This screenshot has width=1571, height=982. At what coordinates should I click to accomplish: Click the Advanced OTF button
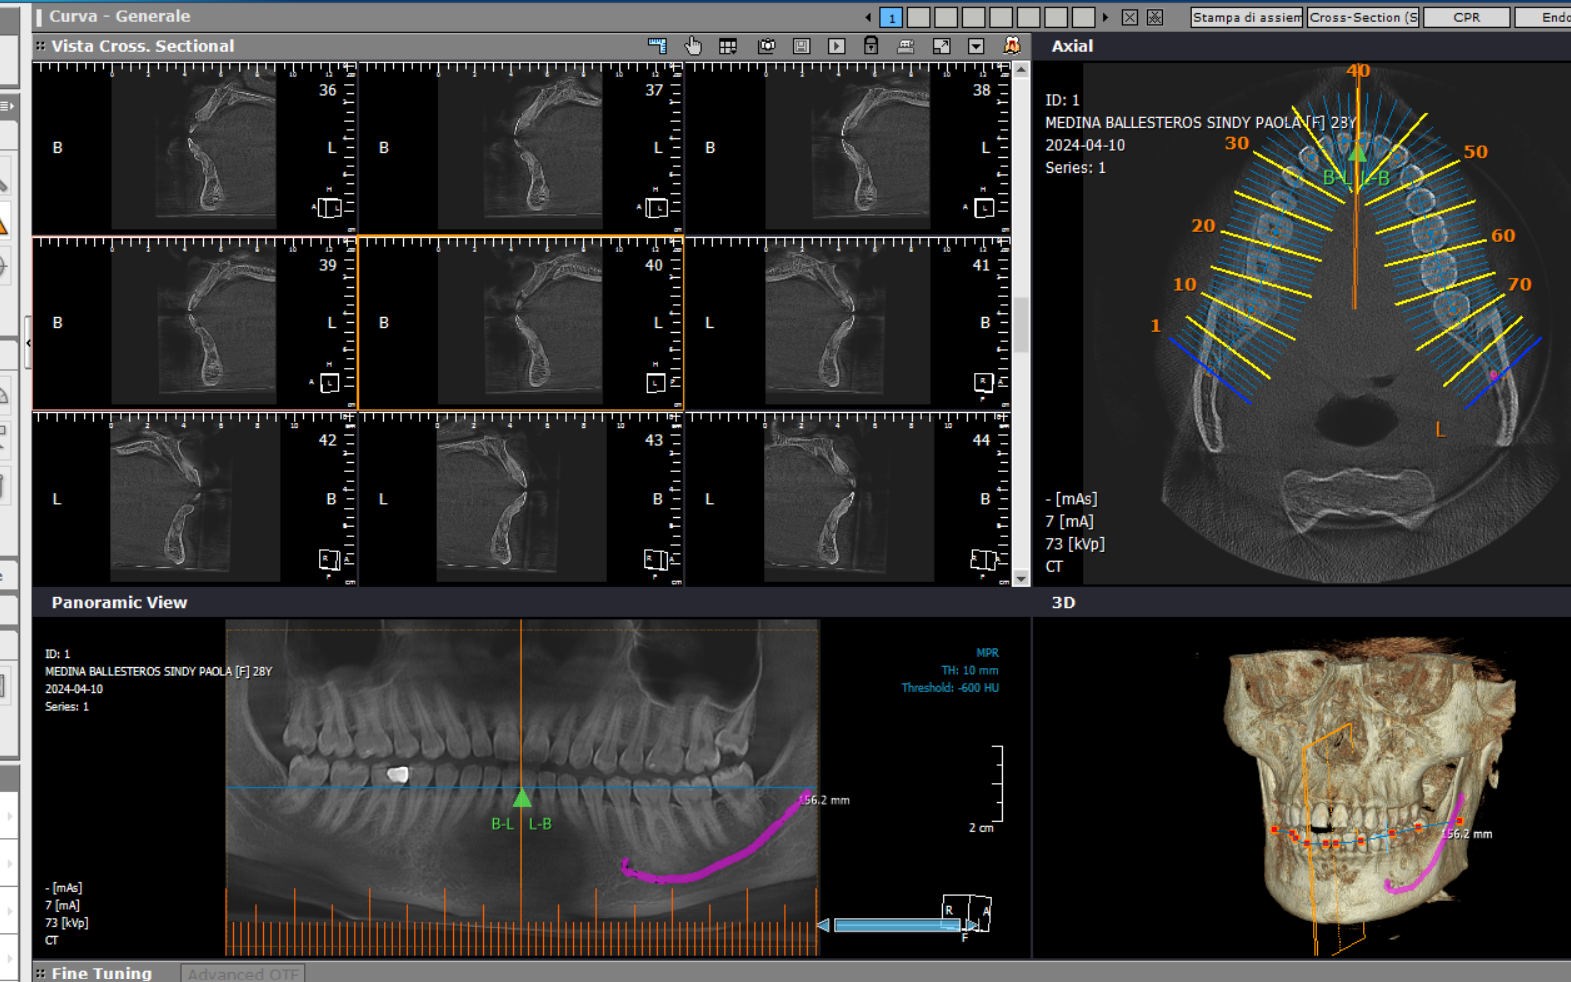coord(243,973)
